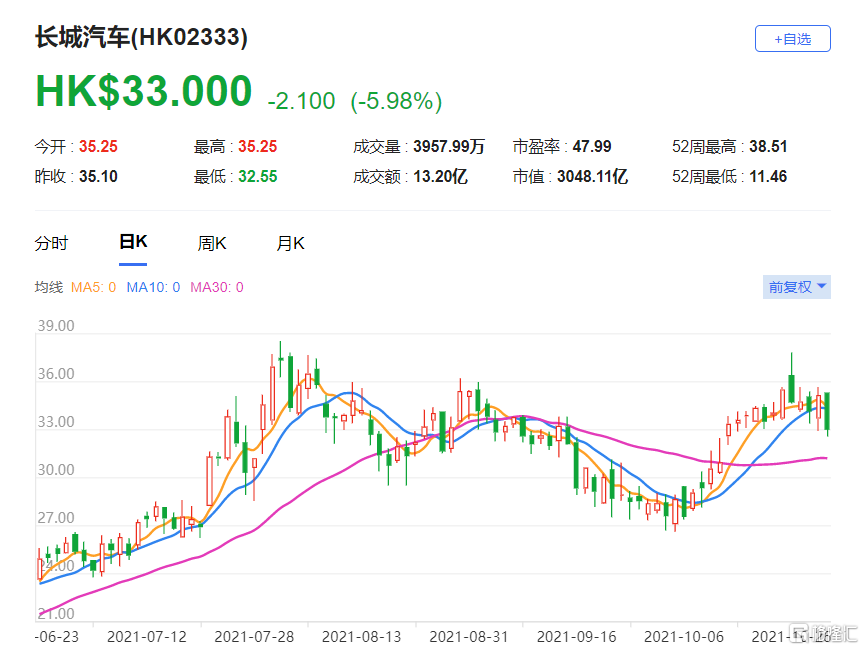This screenshot has height=650, width=864.
Task: Click the stock title 长城汽车(HK02333)
Action: click(x=142, y=37)
